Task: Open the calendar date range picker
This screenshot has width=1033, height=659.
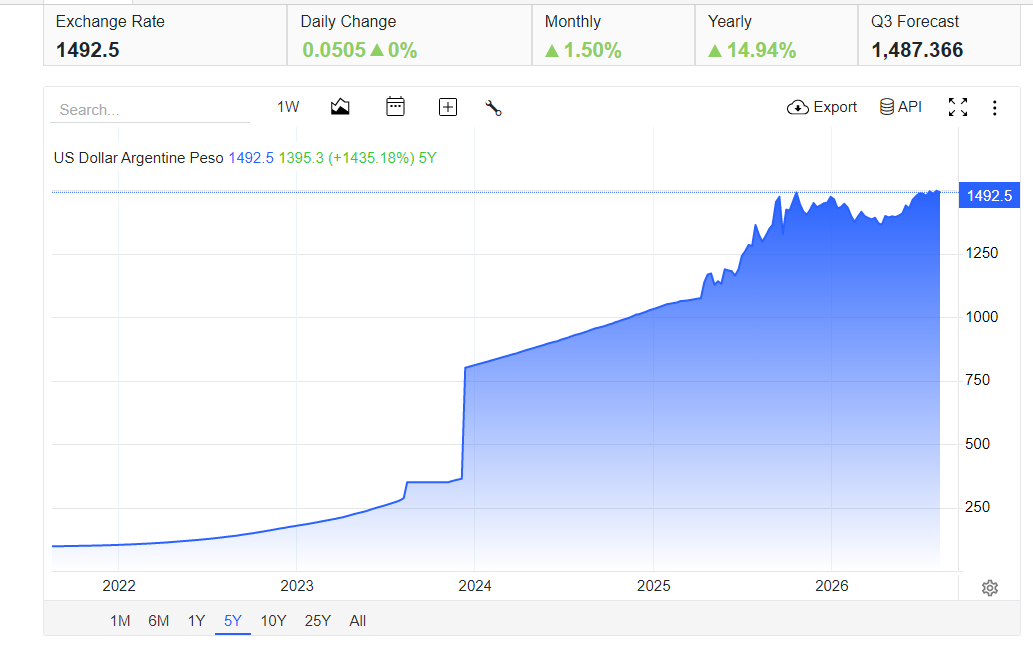Action: [395, 107]
